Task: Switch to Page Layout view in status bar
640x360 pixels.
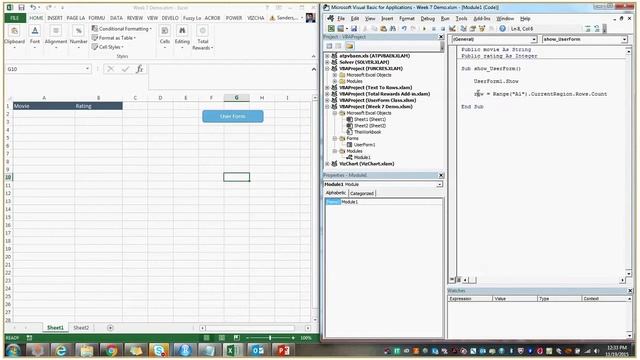Action: (222, 338)
